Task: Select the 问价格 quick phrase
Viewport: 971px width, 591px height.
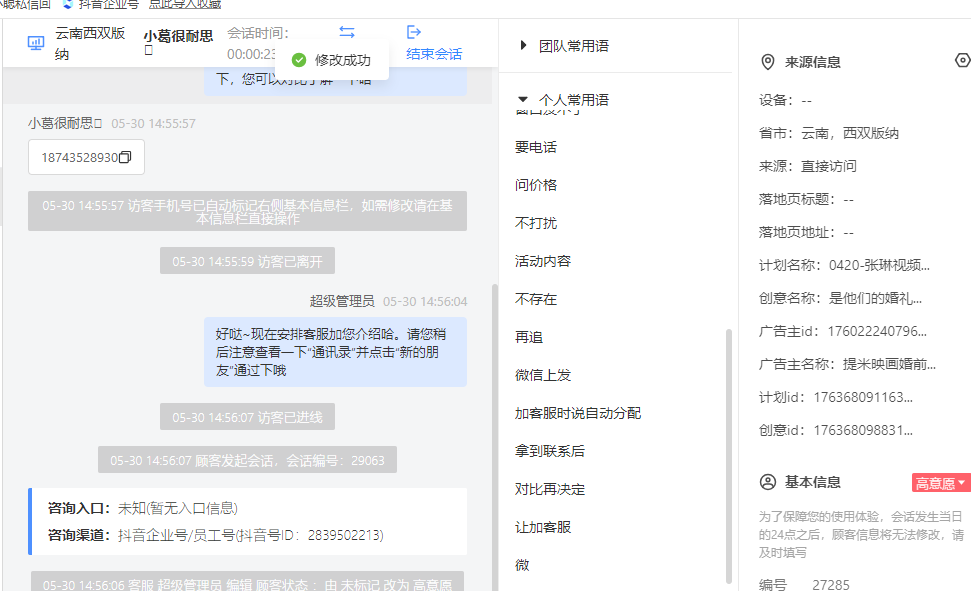Action: point(536,185)
